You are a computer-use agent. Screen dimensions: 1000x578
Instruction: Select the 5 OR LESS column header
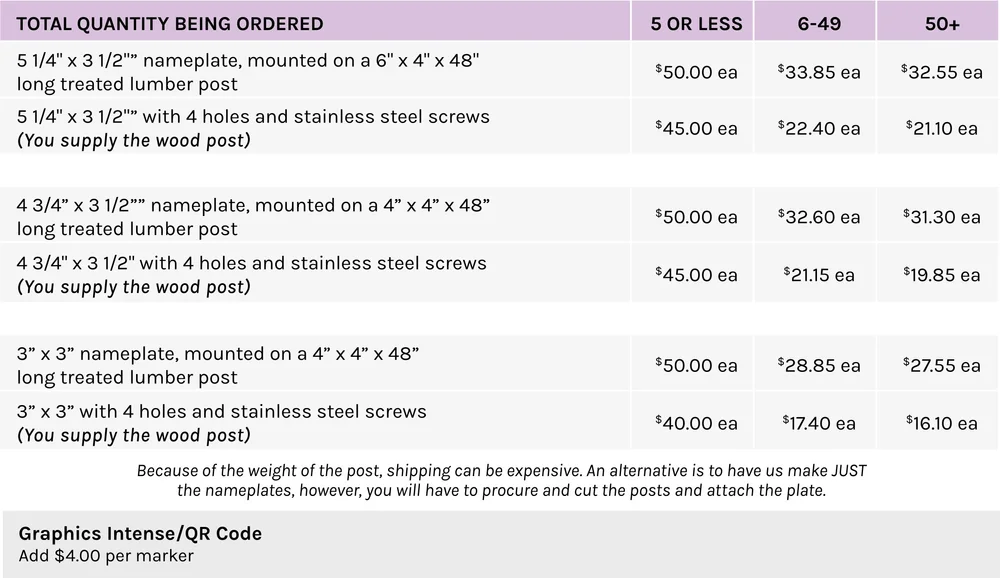click(696, 24)
